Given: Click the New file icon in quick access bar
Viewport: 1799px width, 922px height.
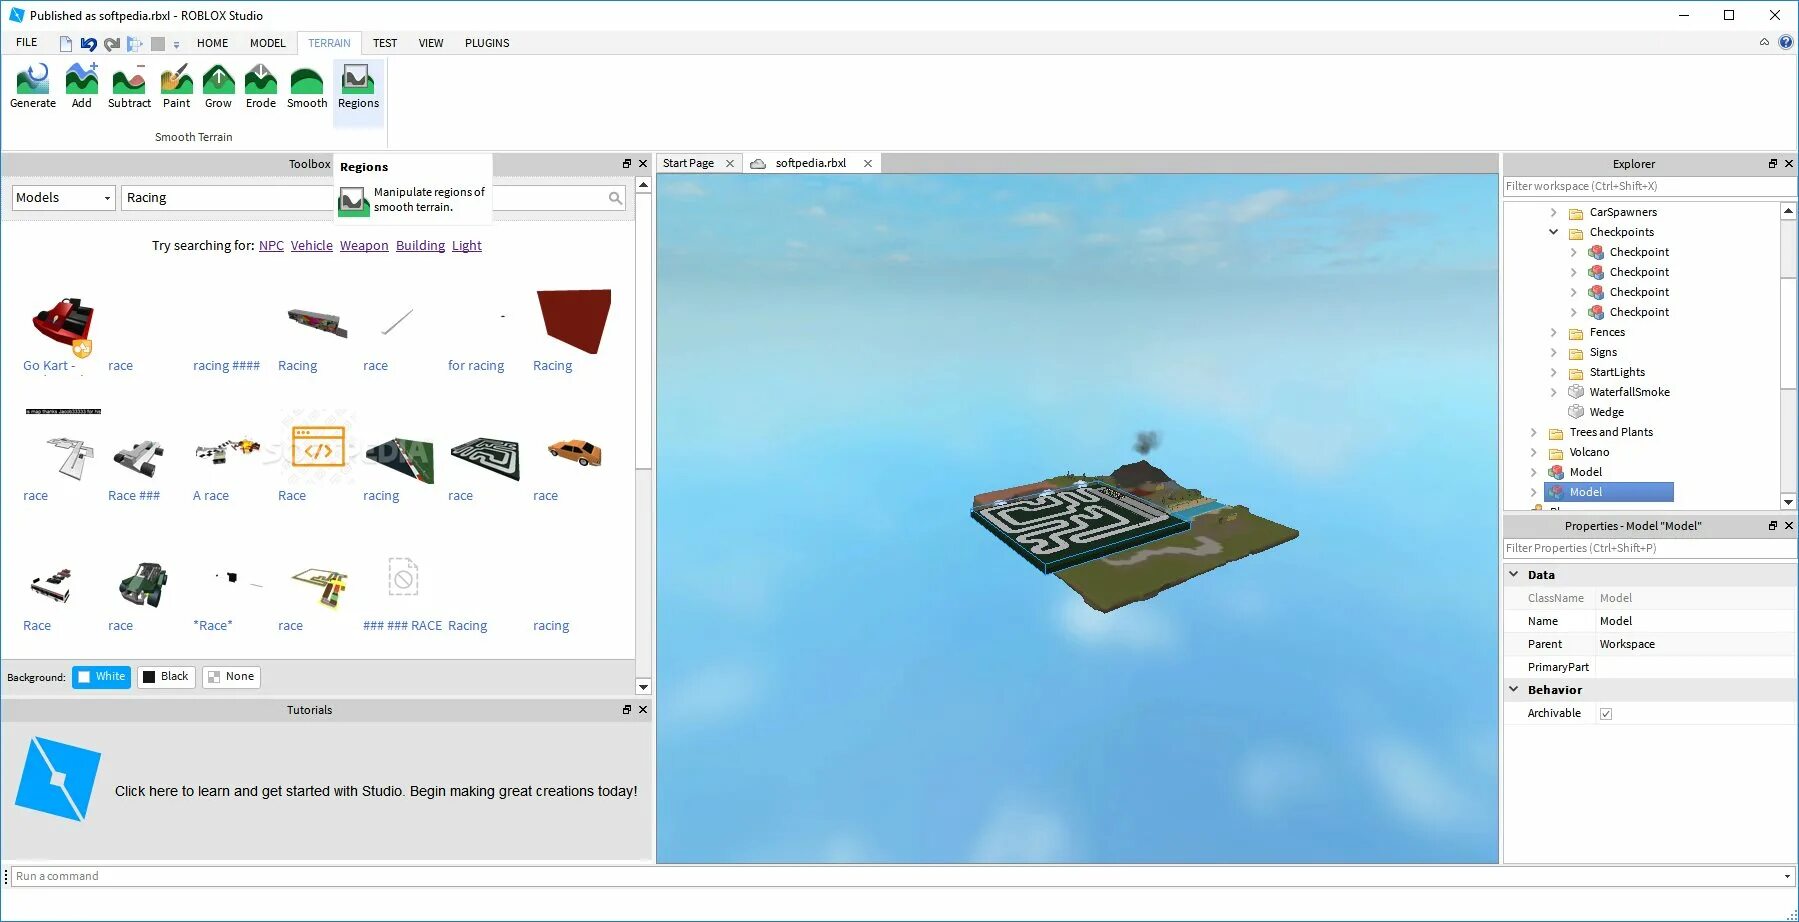Looking at the screenshot, I should point(66,44).
